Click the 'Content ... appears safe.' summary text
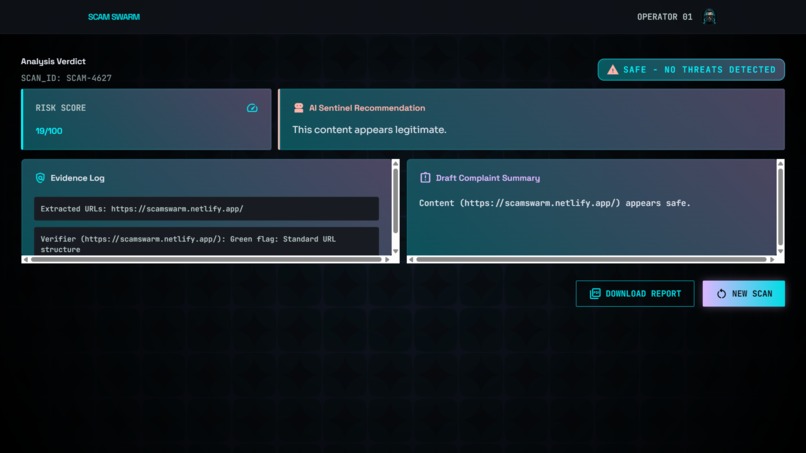 coord(555,203)
